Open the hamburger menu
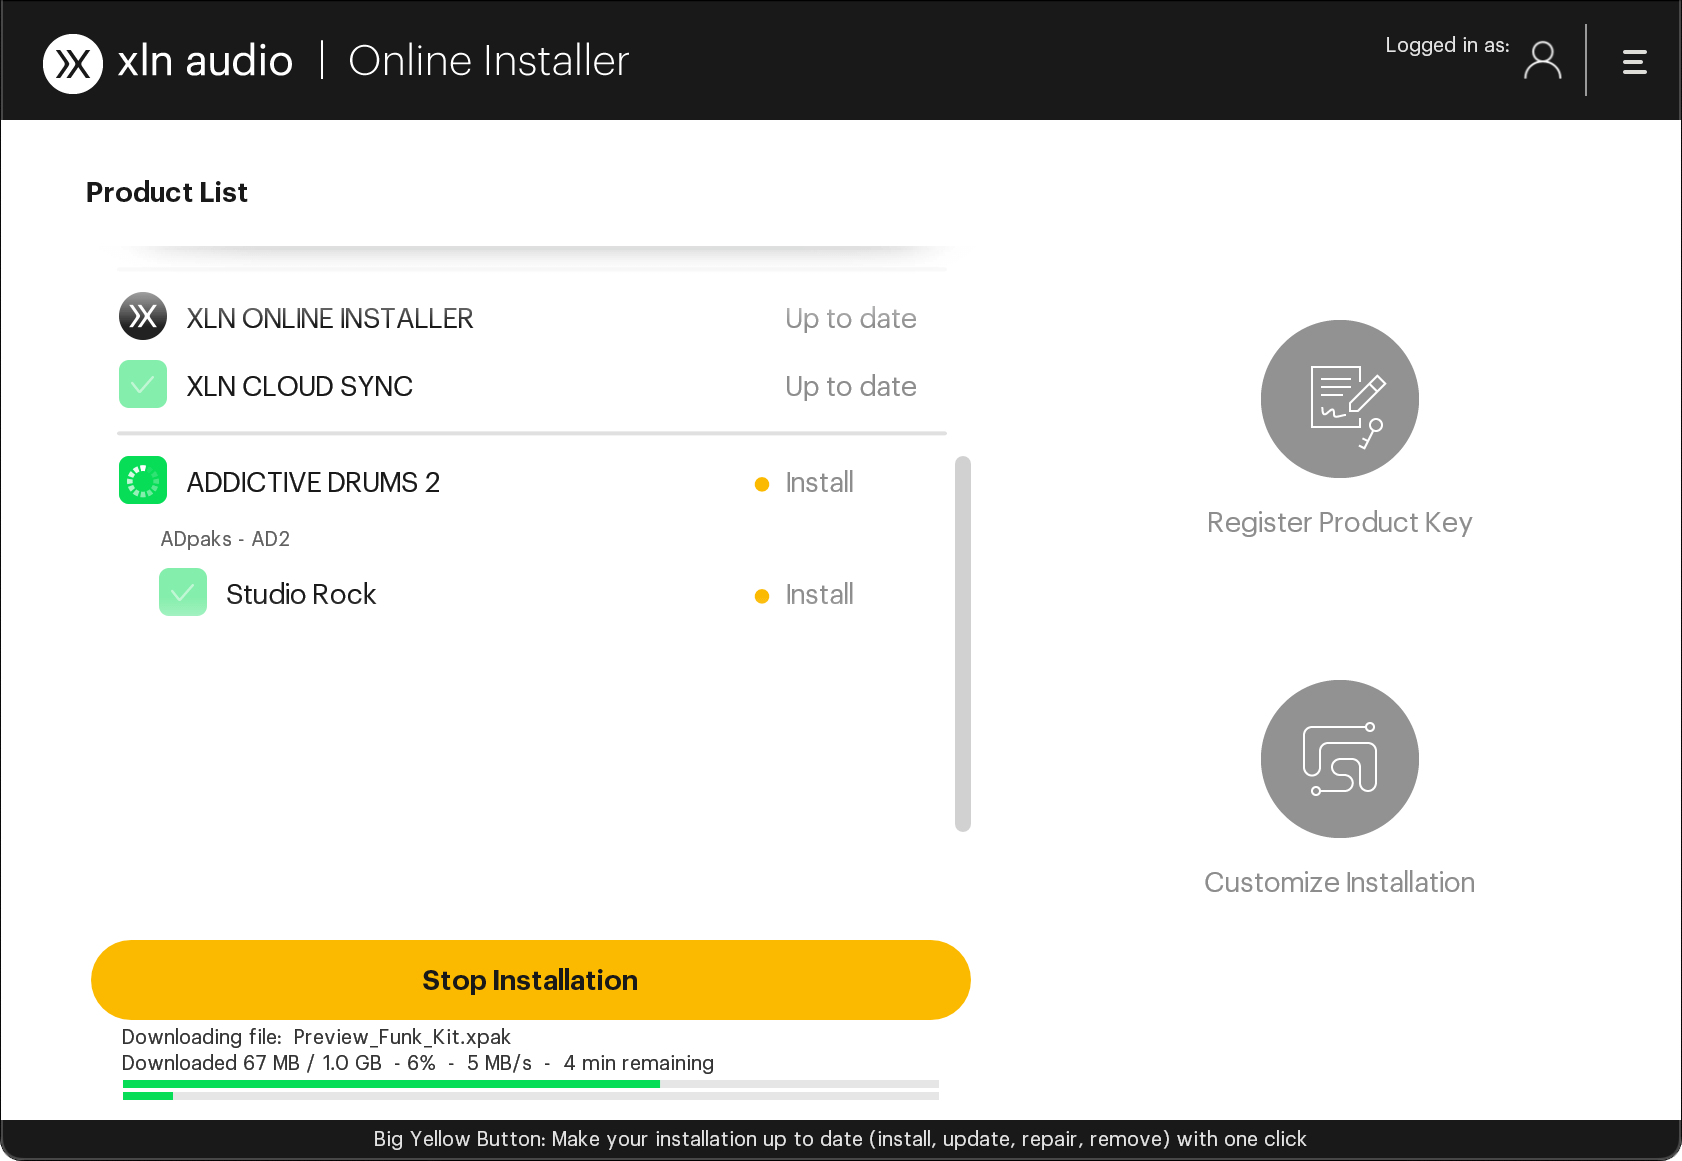This screenshot has width=1682, height=1161. [1635, 61]
